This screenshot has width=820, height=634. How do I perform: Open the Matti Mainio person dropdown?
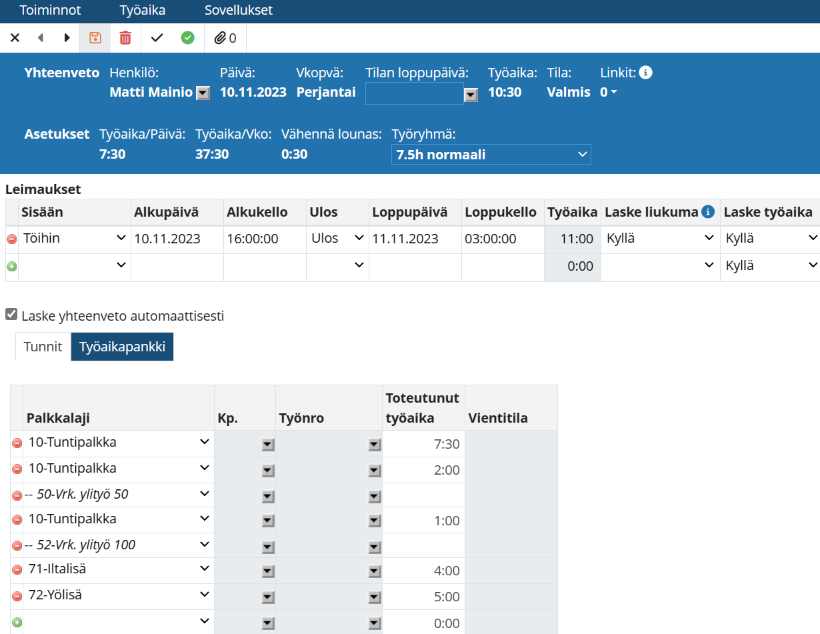pyautogui.click(x=203, y=93)
